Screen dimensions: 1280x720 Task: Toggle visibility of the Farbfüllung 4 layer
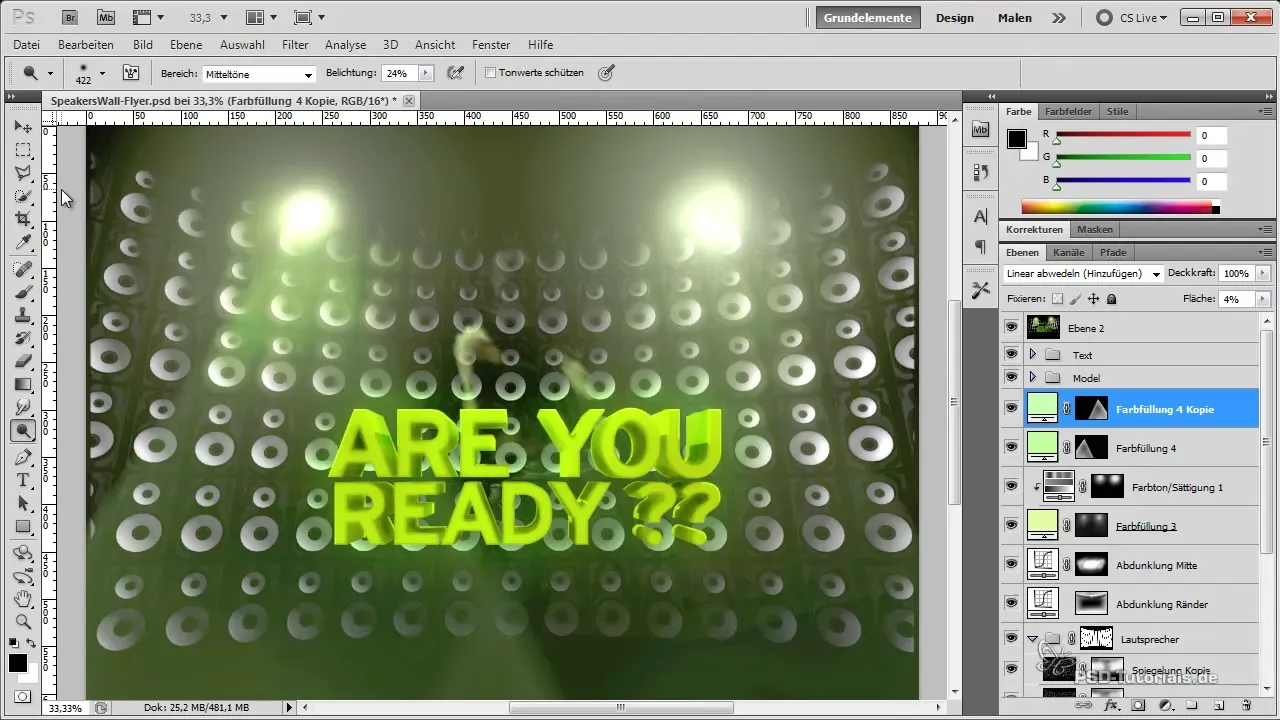tap(1011, 448)
